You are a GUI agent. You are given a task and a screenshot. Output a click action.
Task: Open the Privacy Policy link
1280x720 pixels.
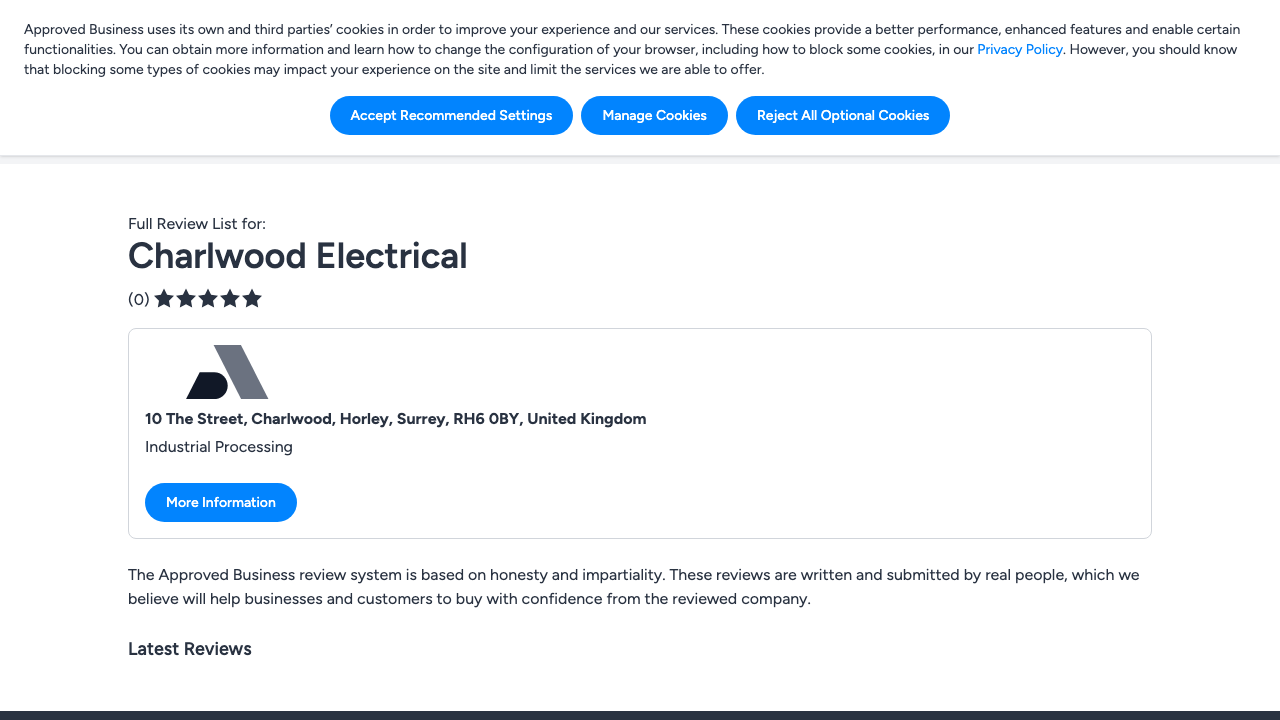coord(1019,49)
